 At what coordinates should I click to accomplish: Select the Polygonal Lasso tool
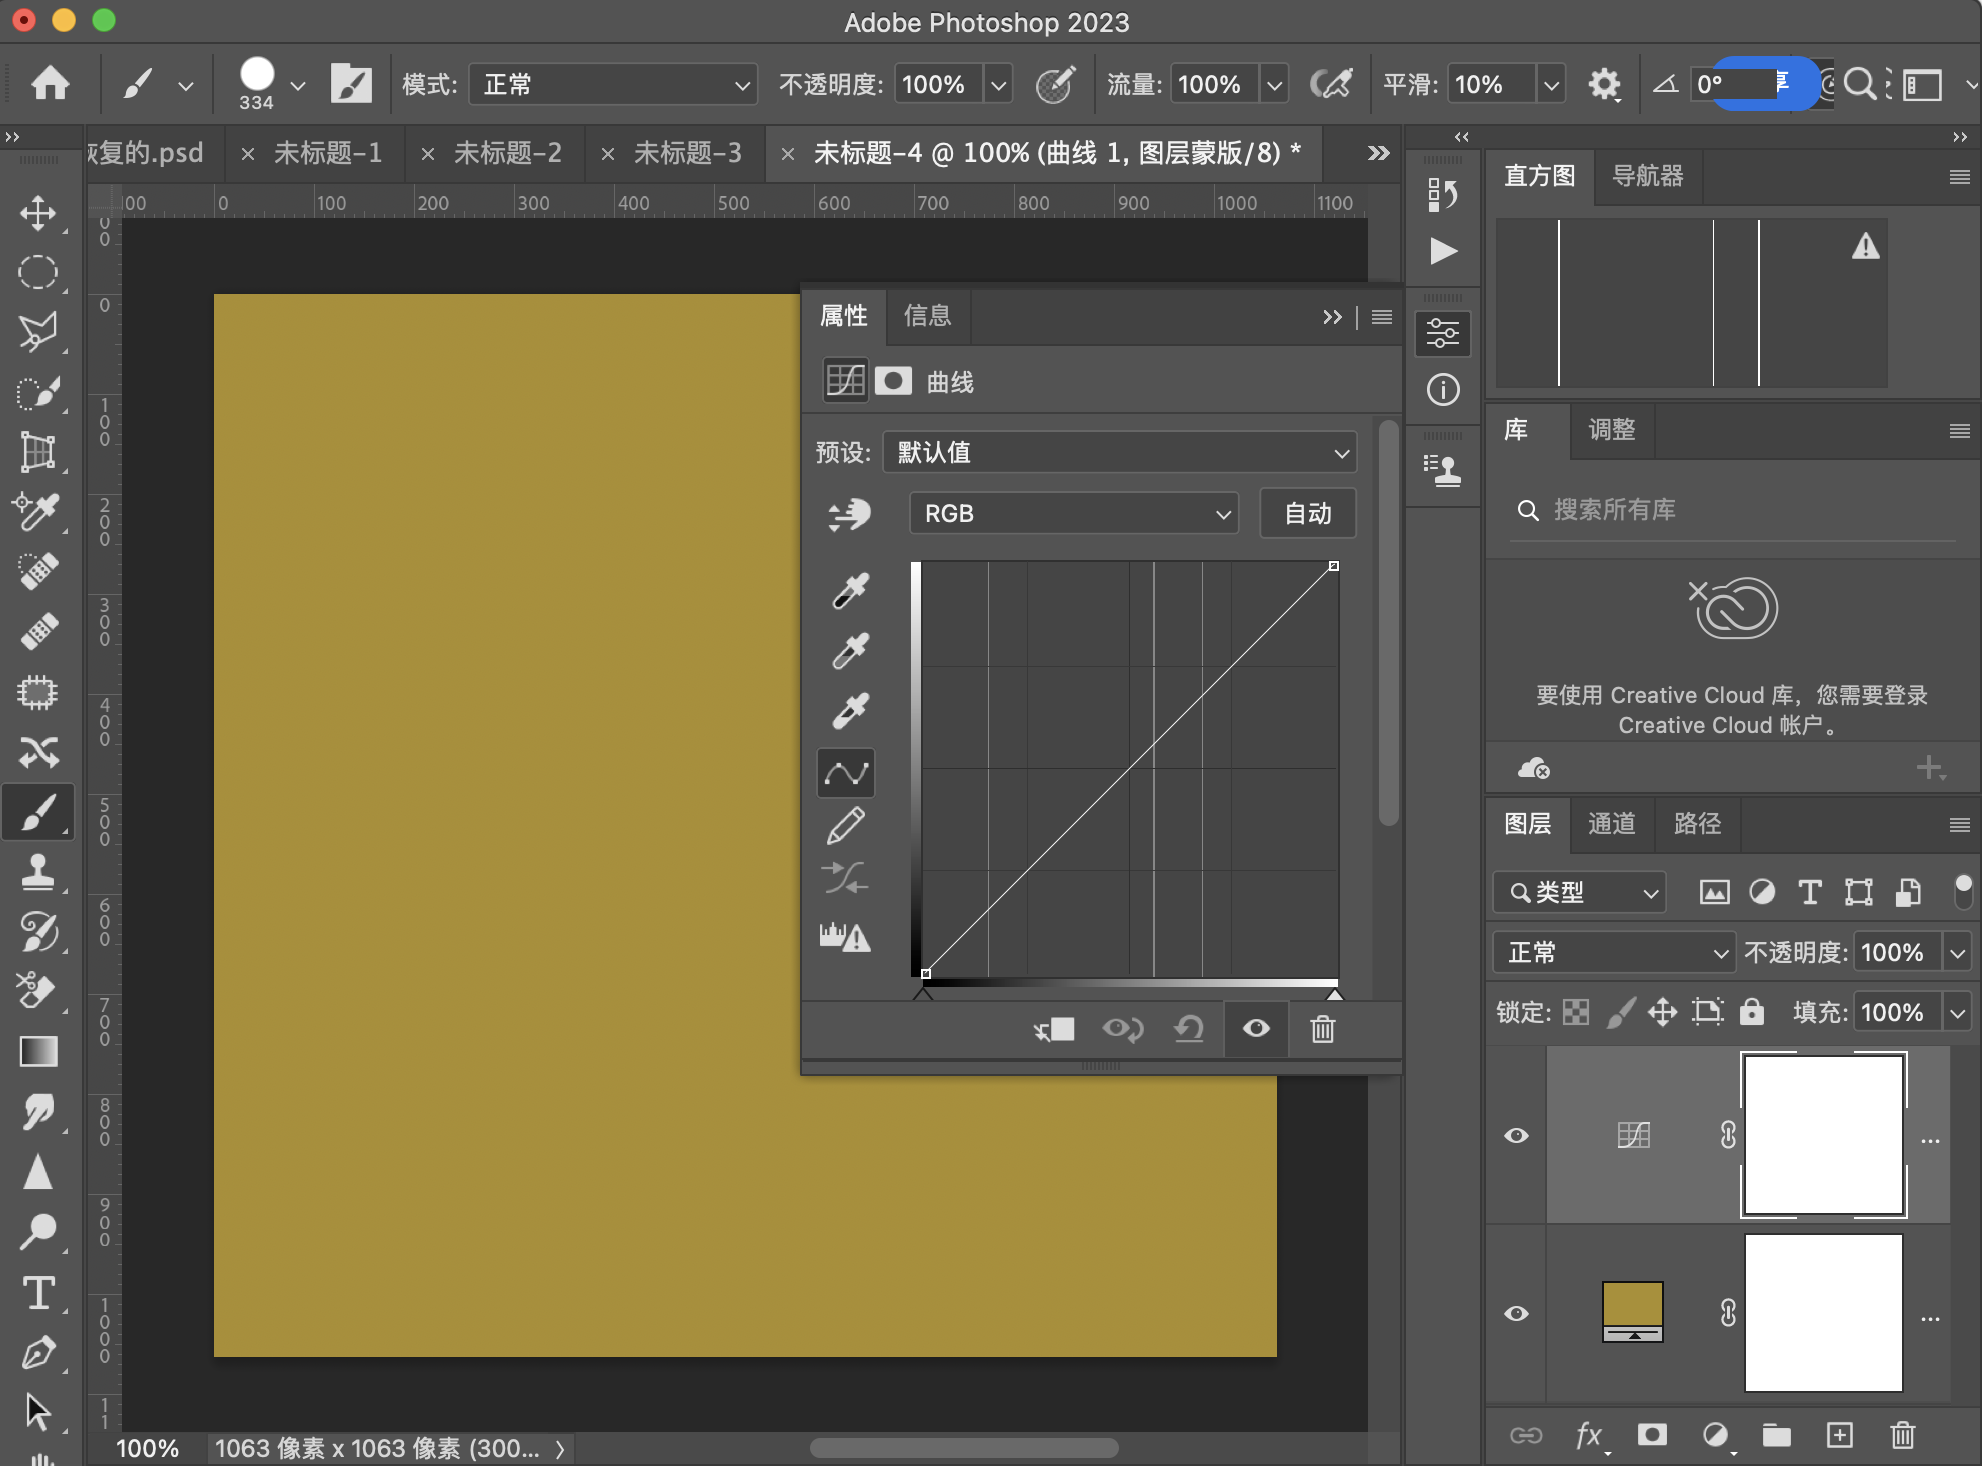[x=38, y=332]
